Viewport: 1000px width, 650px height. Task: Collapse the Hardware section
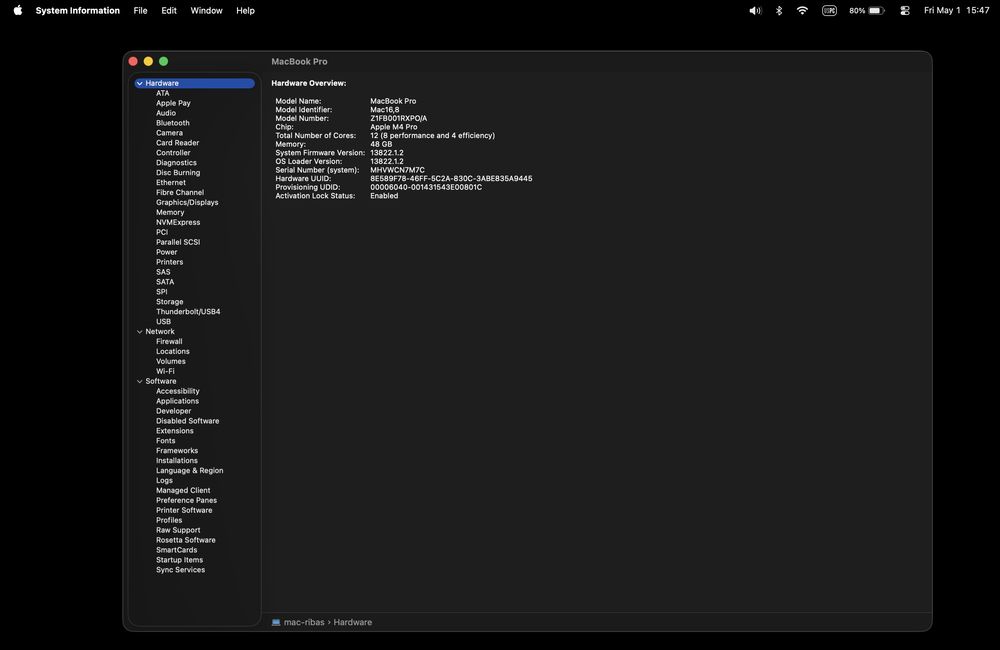coord(139,83)
